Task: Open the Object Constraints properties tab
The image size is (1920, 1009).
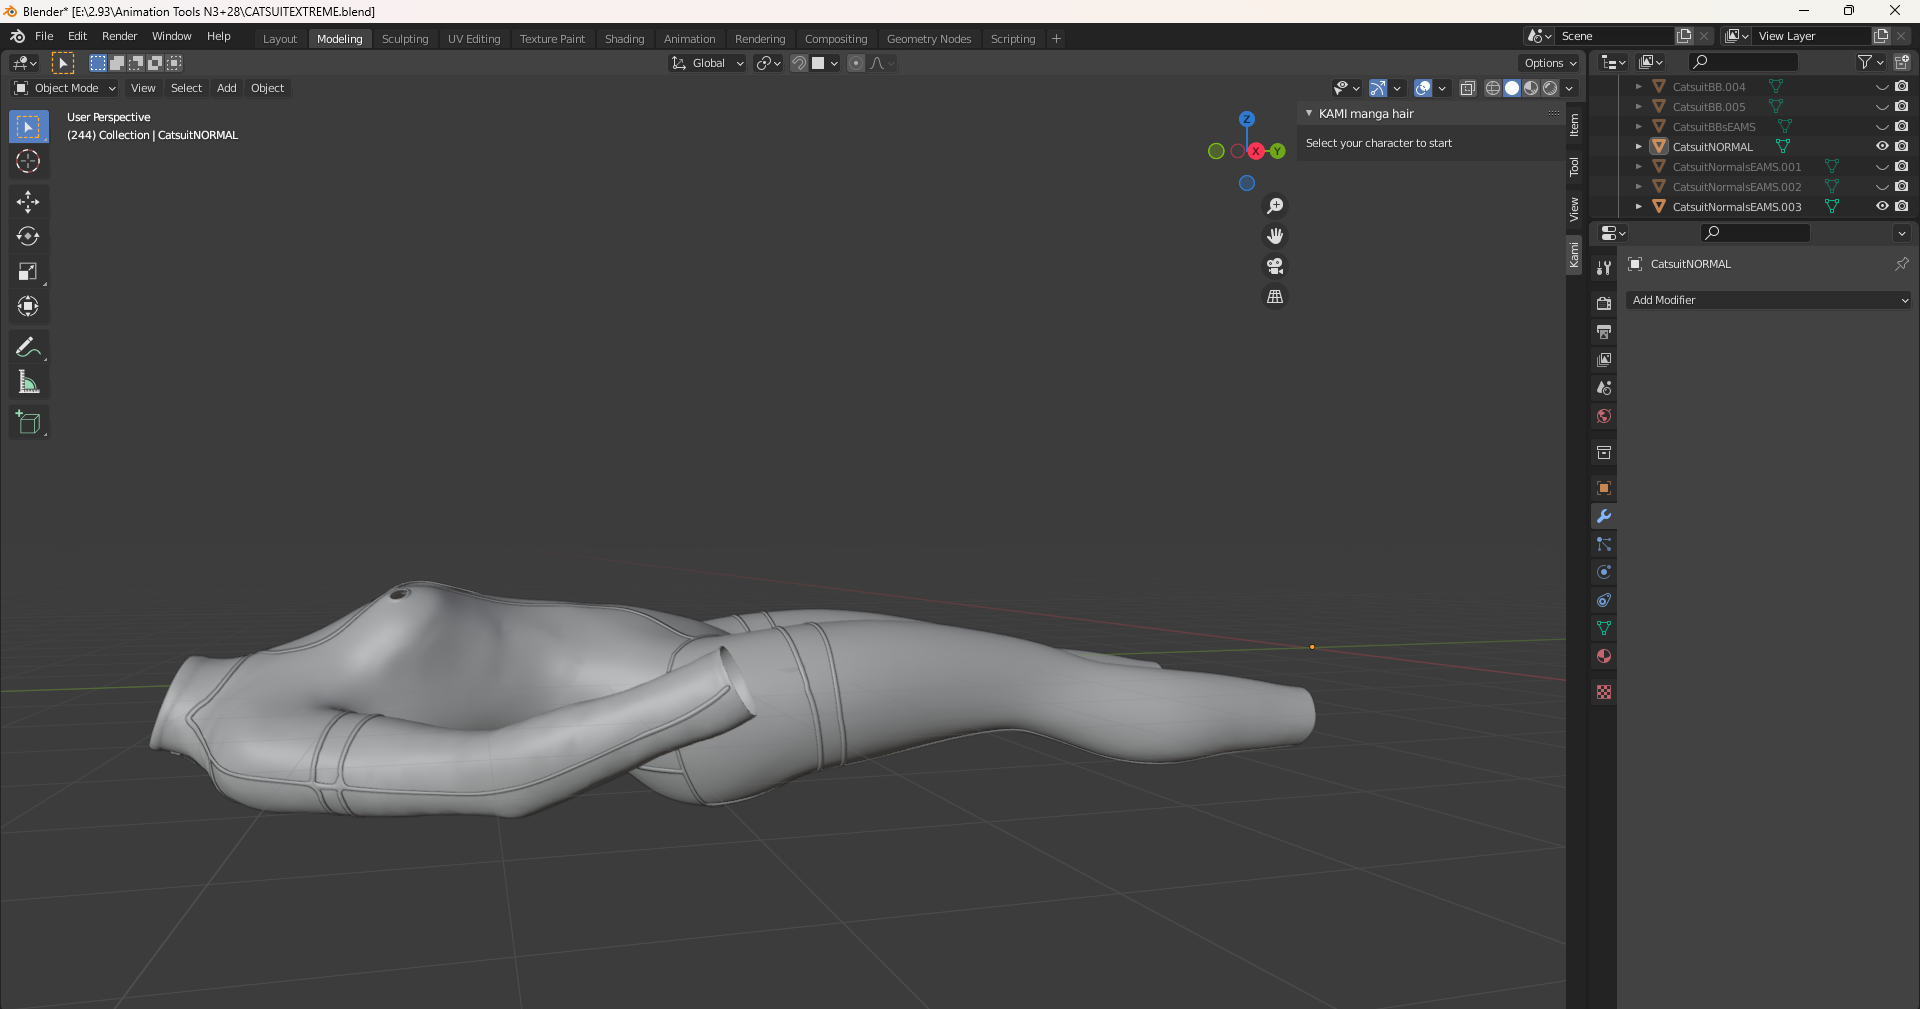Action: point(1604,600)
